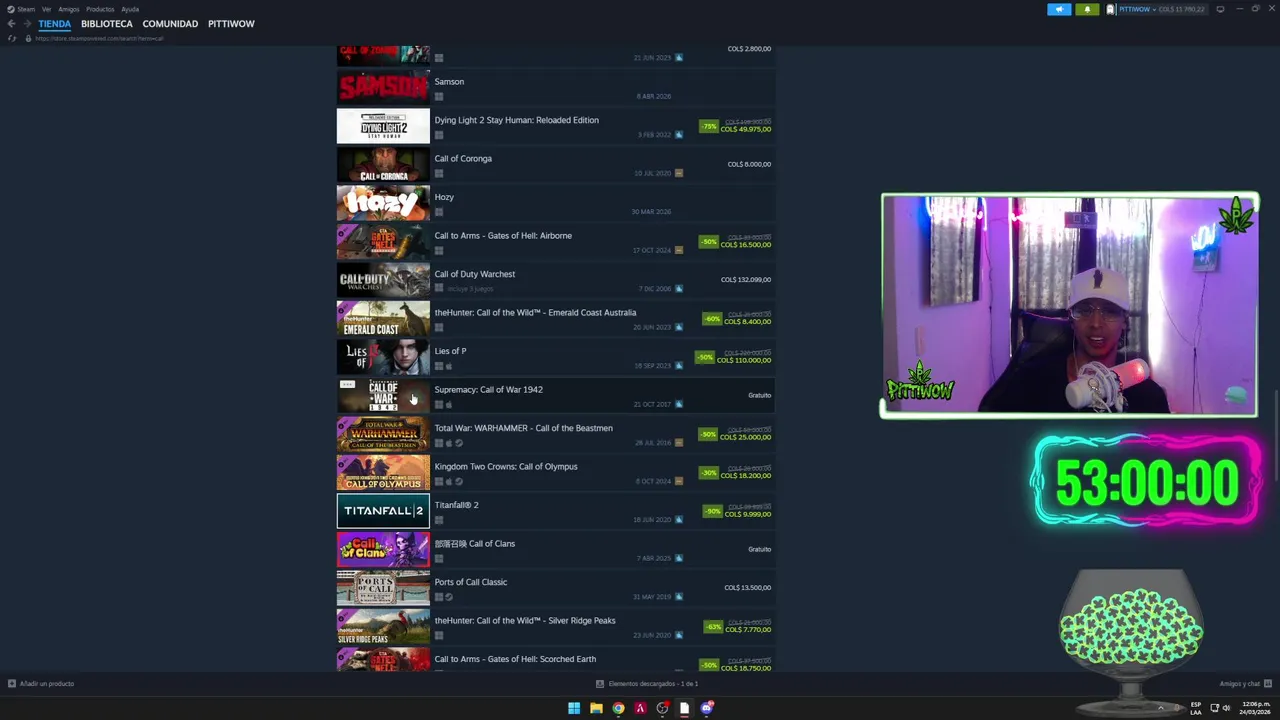
Task: Click the PITTIWOW account avatar
Action: pyautogui.click(x=1111, y=9)
